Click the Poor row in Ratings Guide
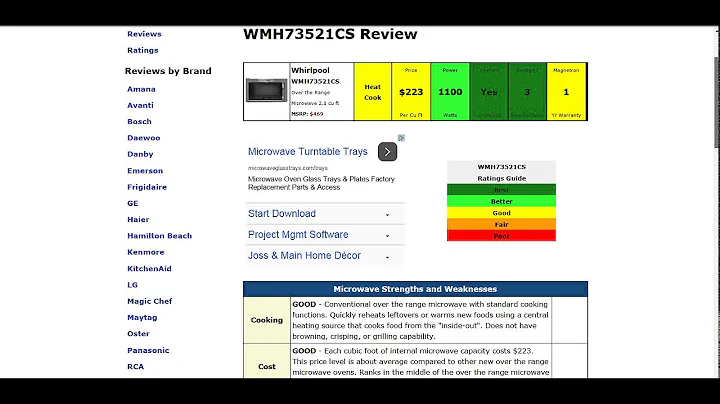Screen dimensions: 720x404 pyautogui.click(x=501, y=236)
